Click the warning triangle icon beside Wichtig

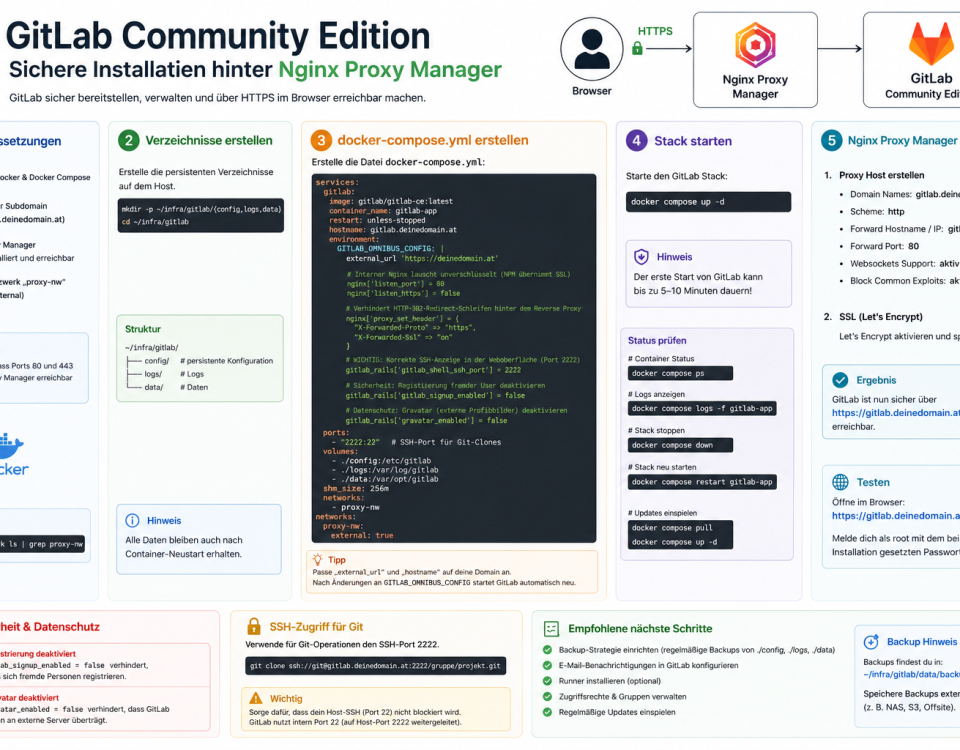pos(256,698)
